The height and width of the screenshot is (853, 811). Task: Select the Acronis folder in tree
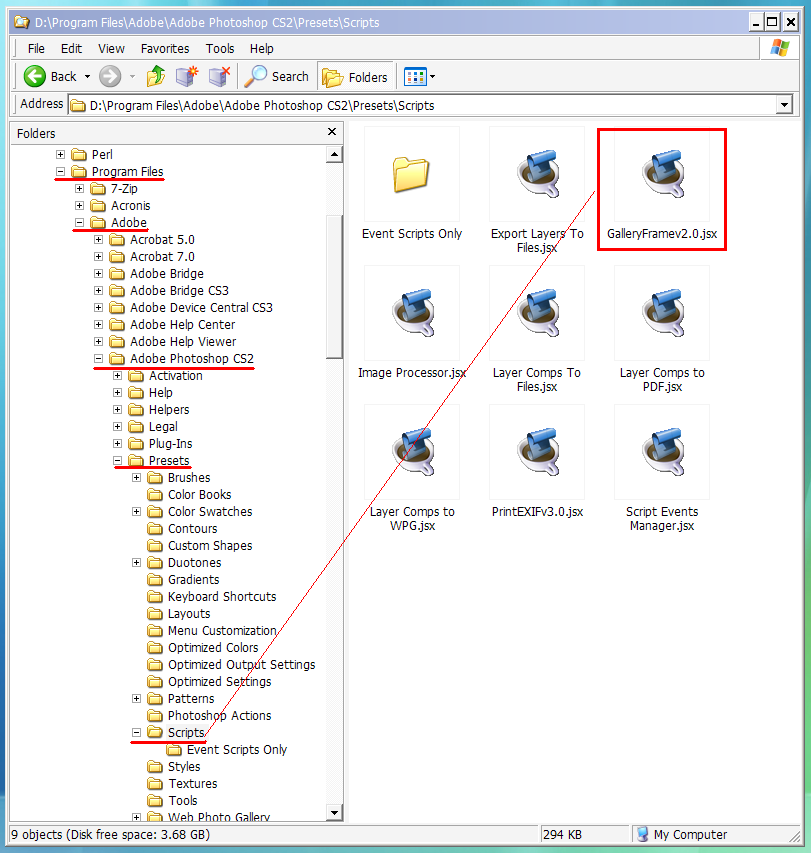131,206
